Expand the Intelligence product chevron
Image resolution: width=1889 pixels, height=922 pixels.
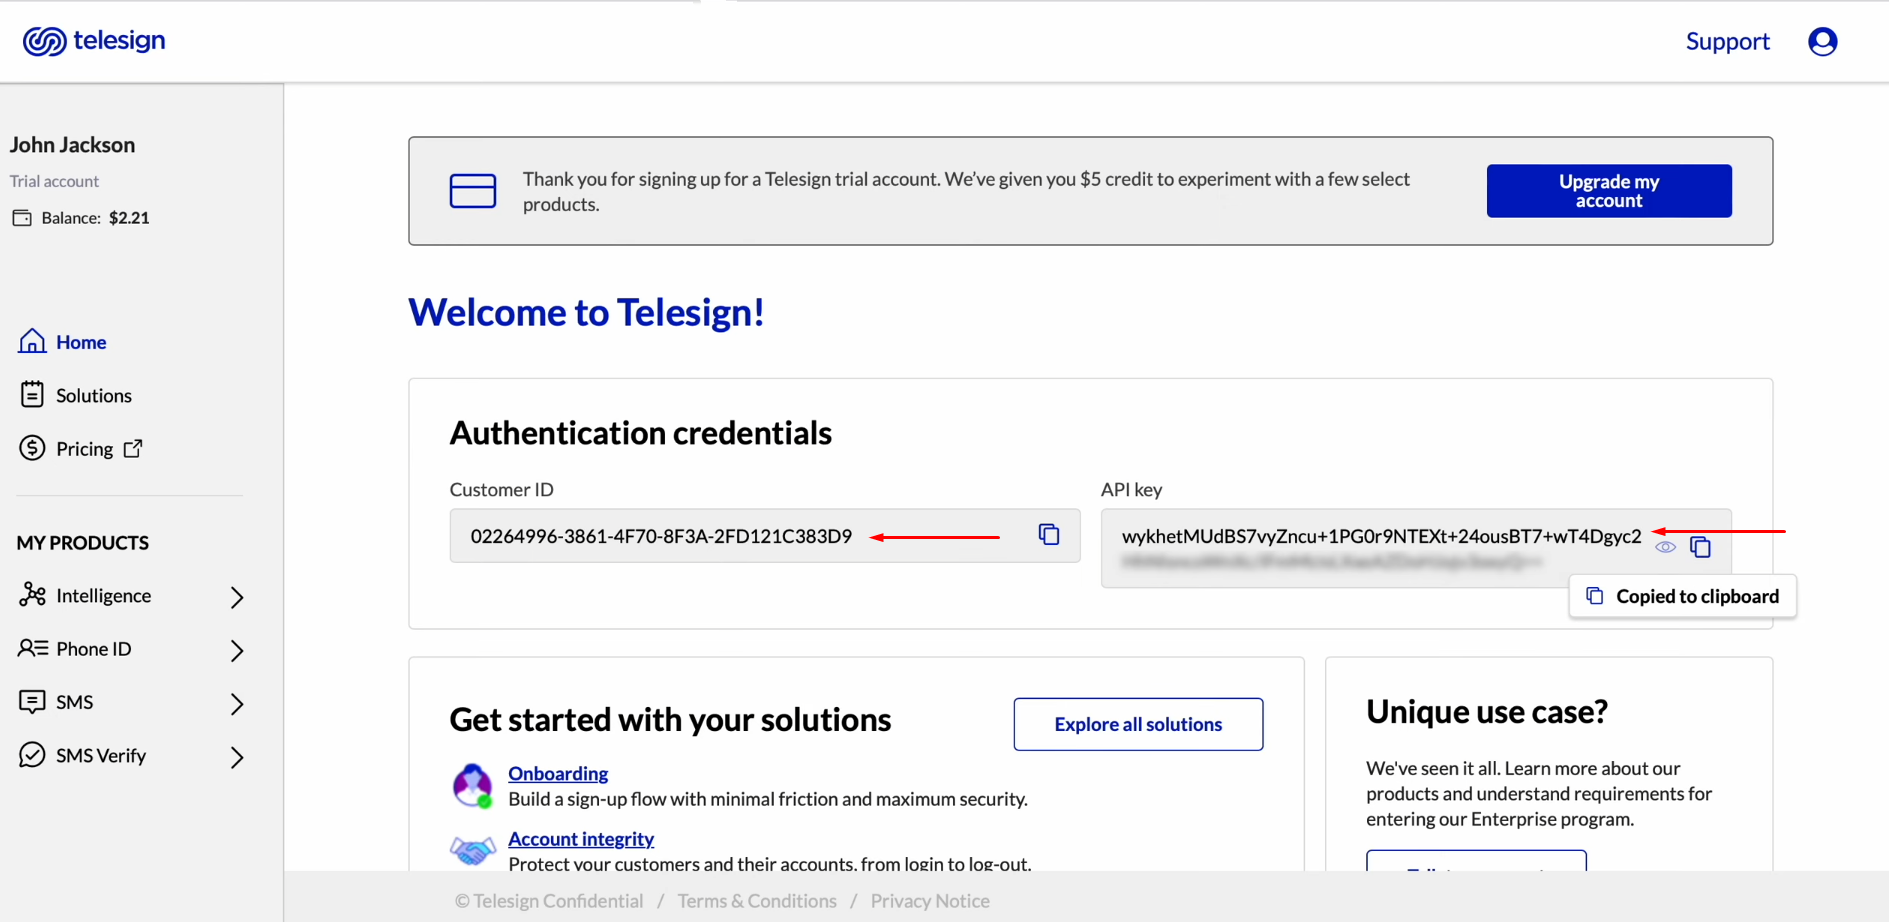coord(237,597)
